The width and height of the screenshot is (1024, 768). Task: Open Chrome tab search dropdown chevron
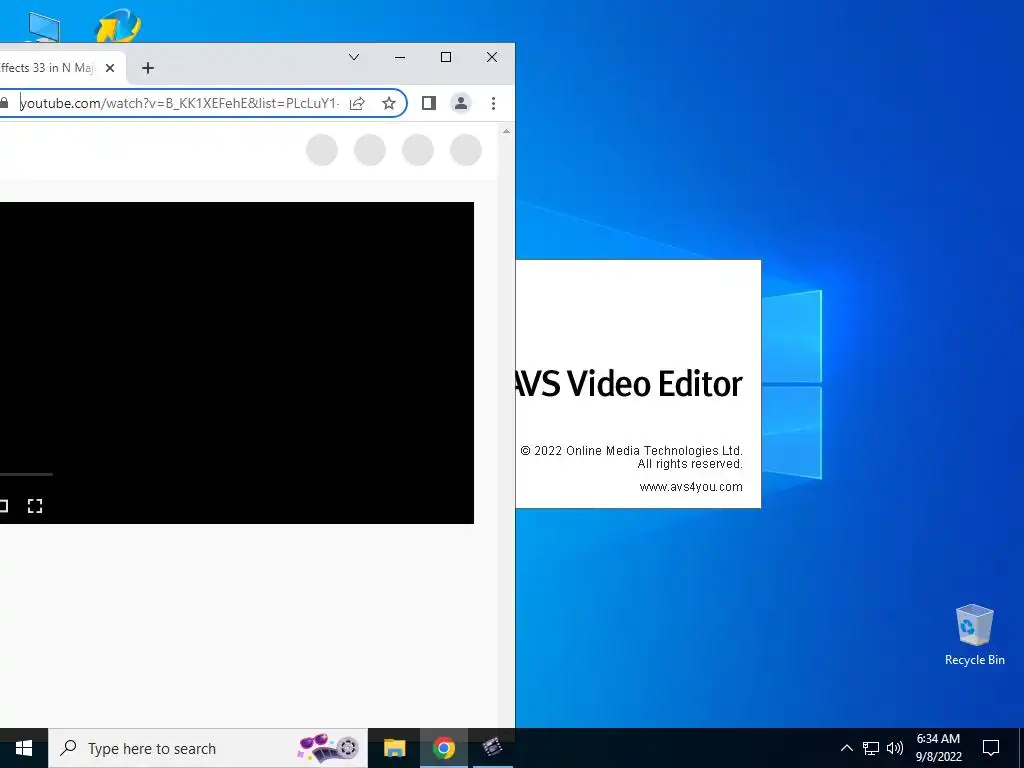pyautogui.click(x=354, y=57)
